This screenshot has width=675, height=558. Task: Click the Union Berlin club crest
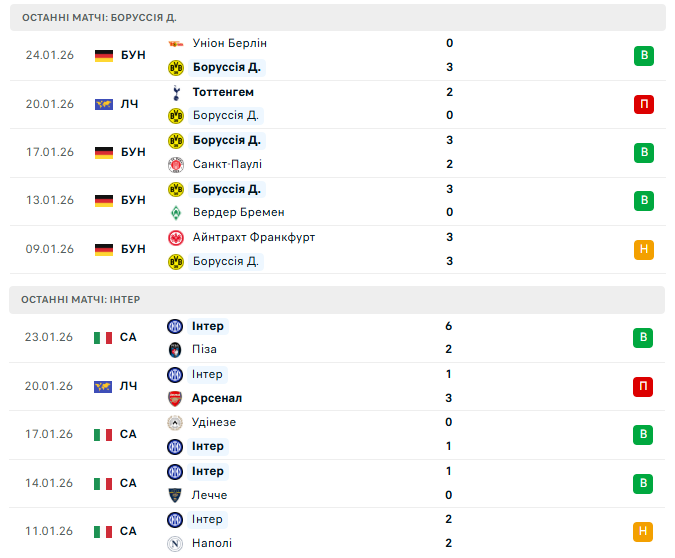pyautogui.click(x=176, y=44)
